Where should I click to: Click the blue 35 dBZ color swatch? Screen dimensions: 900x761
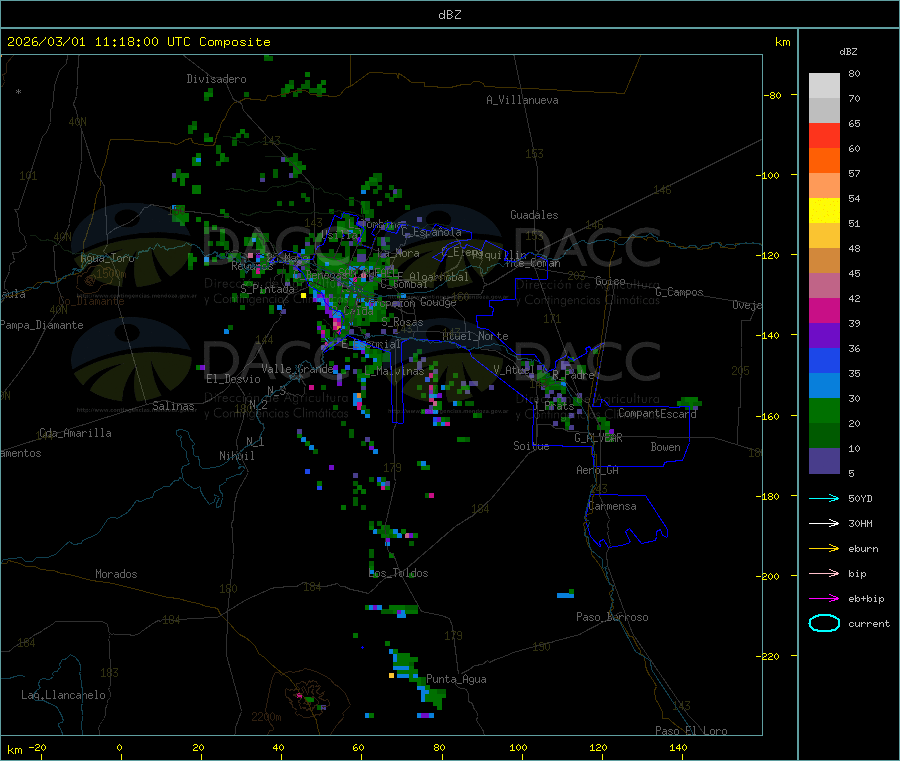pos(824,360)
